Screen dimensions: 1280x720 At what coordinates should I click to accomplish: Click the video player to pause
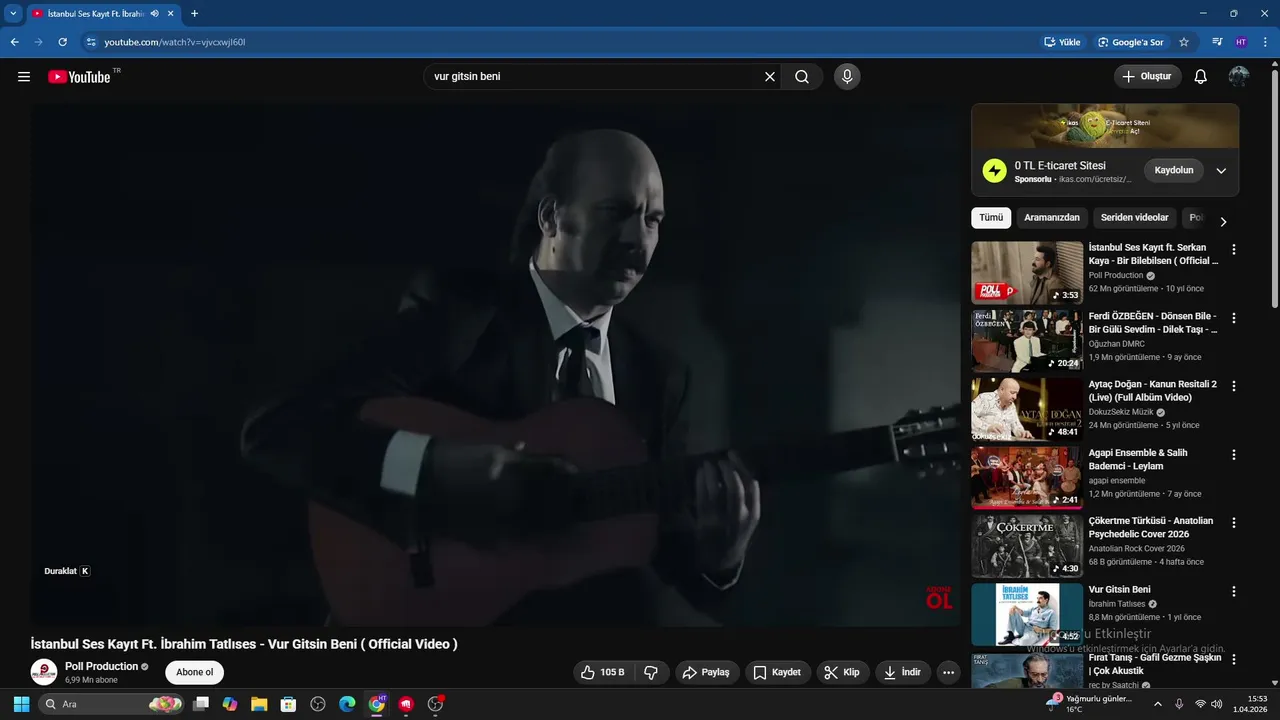tap(495, 365)
